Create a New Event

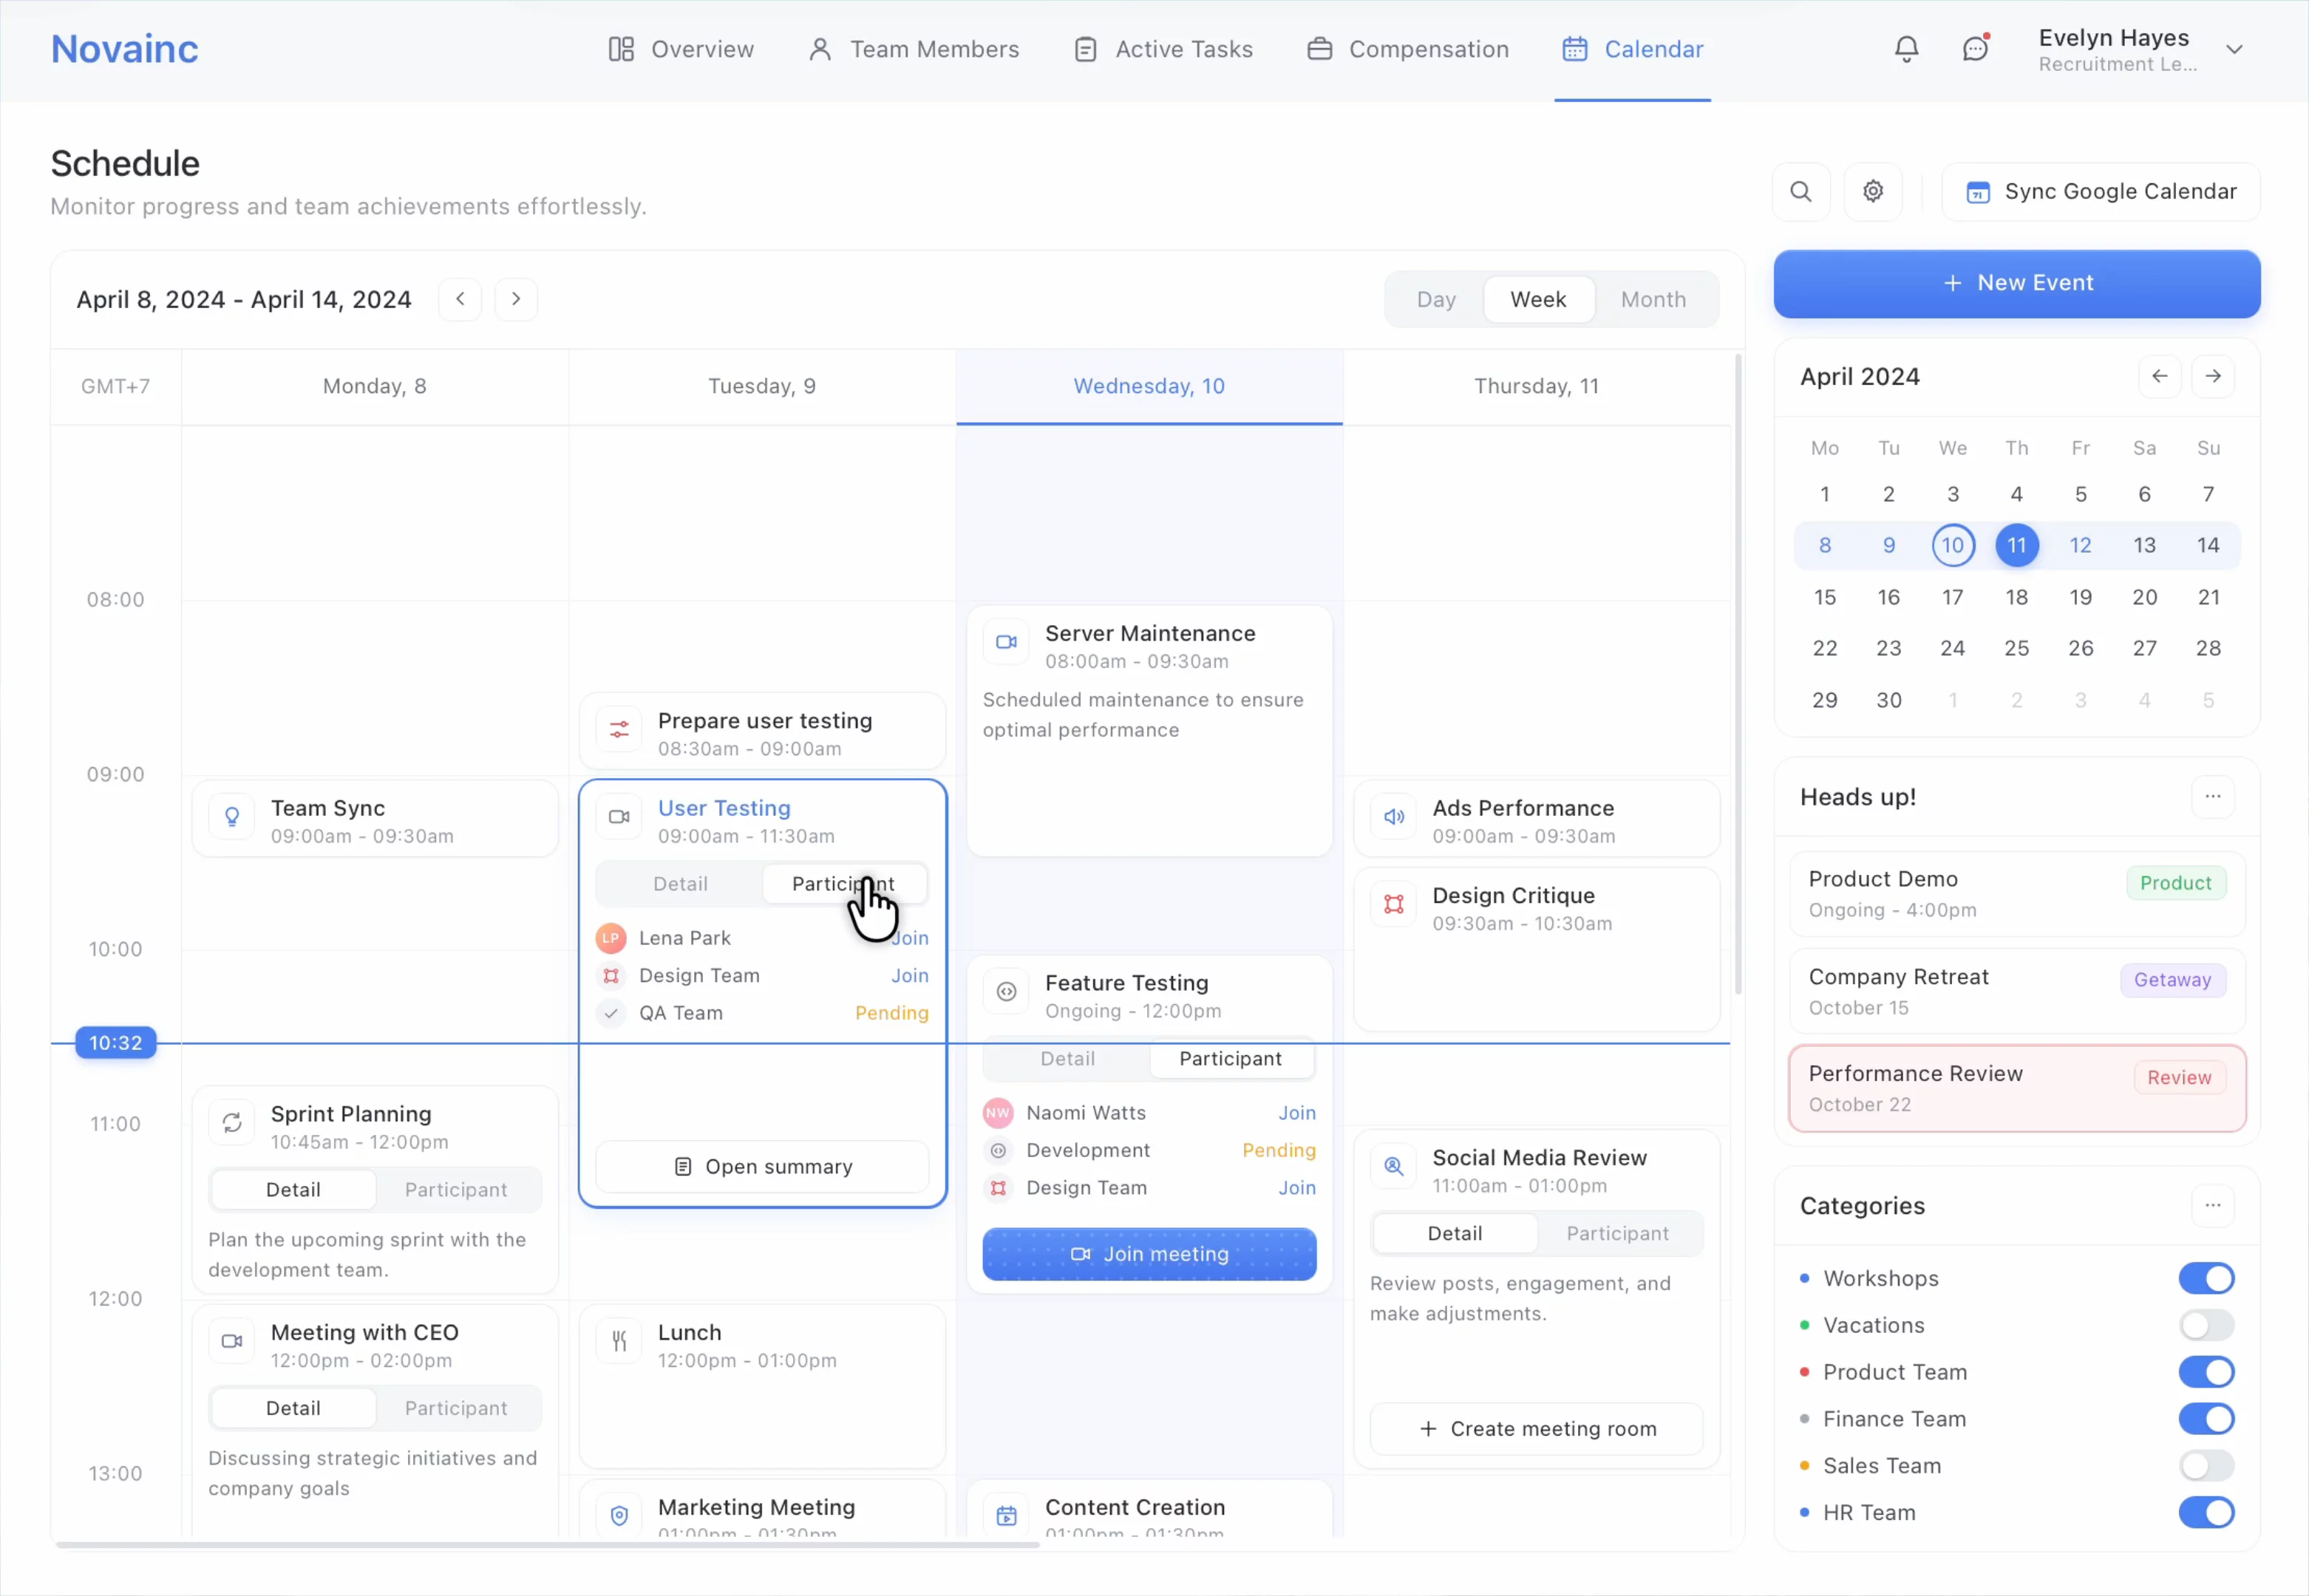[2016, 283]
